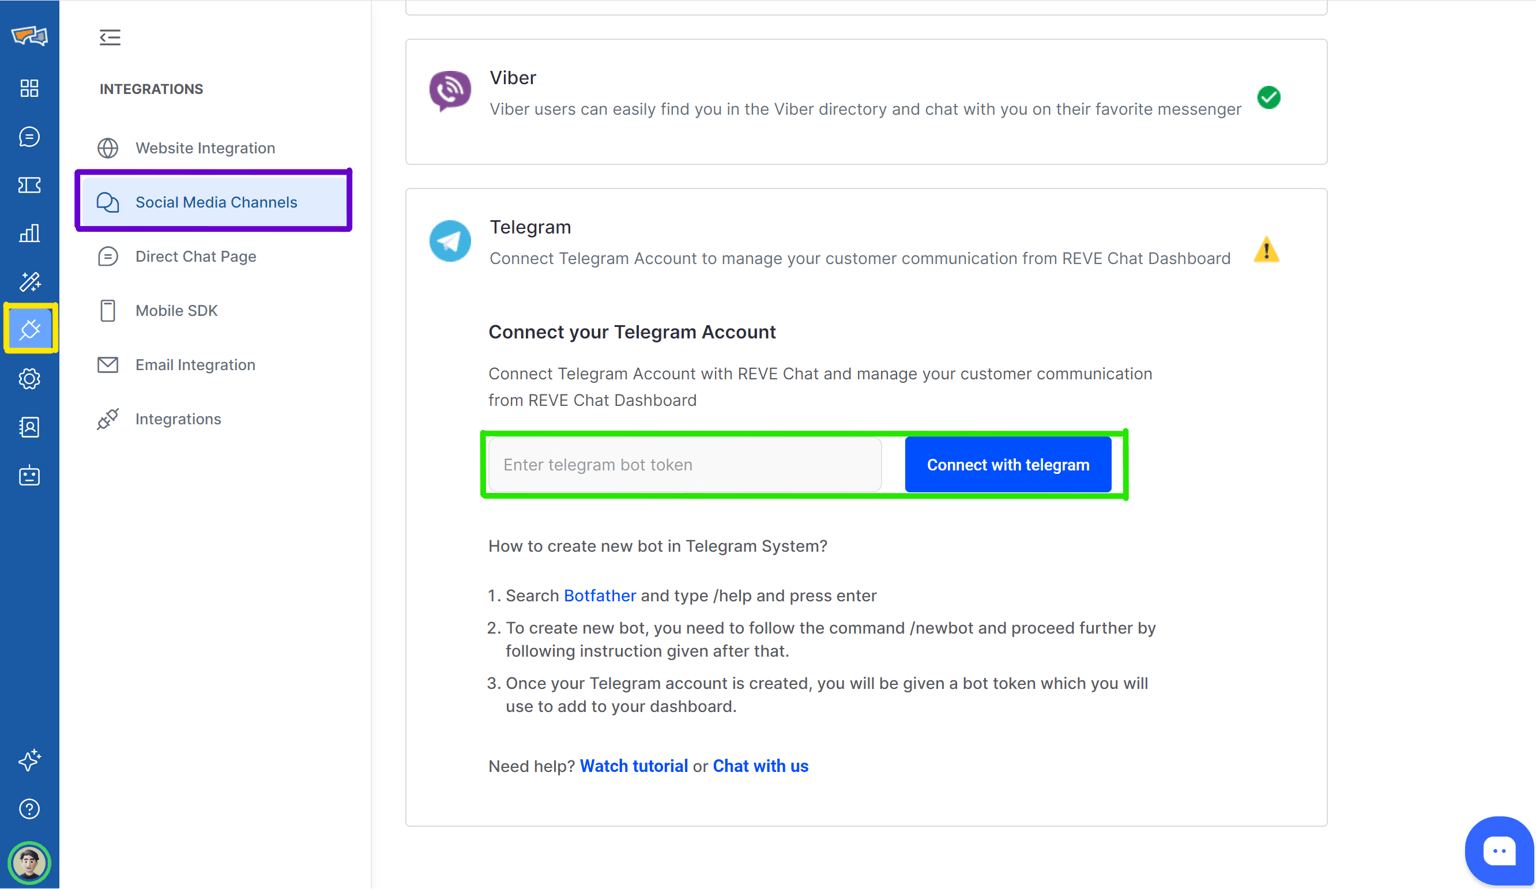
Task: Click the Connect with telegram button
Action: click(x=1007, y=465)
